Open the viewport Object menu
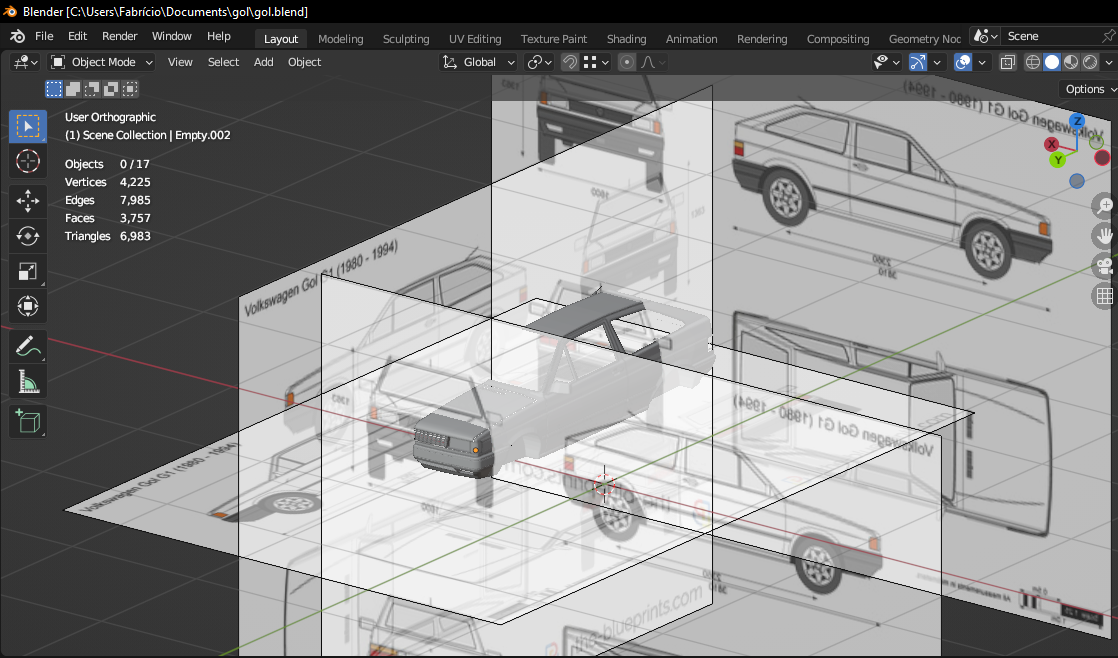1118x658 pixels. (x=304, y=63)
